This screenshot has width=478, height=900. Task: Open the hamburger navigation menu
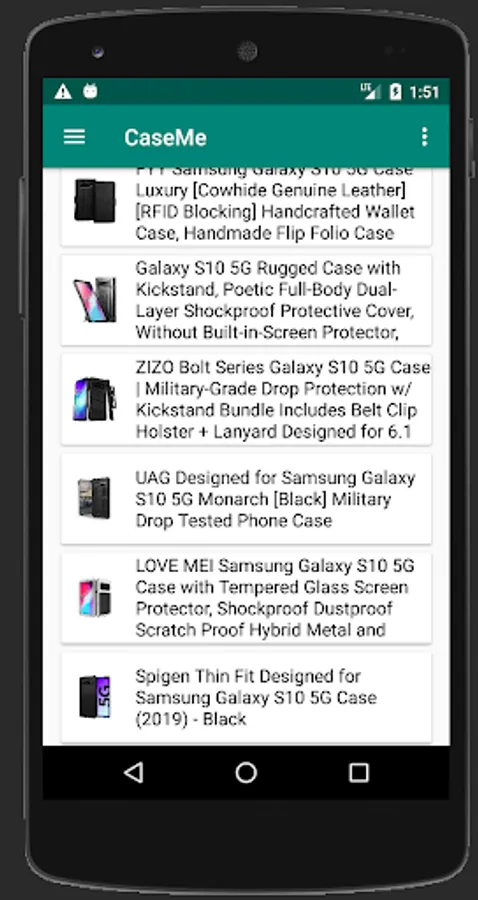[74, 137]
